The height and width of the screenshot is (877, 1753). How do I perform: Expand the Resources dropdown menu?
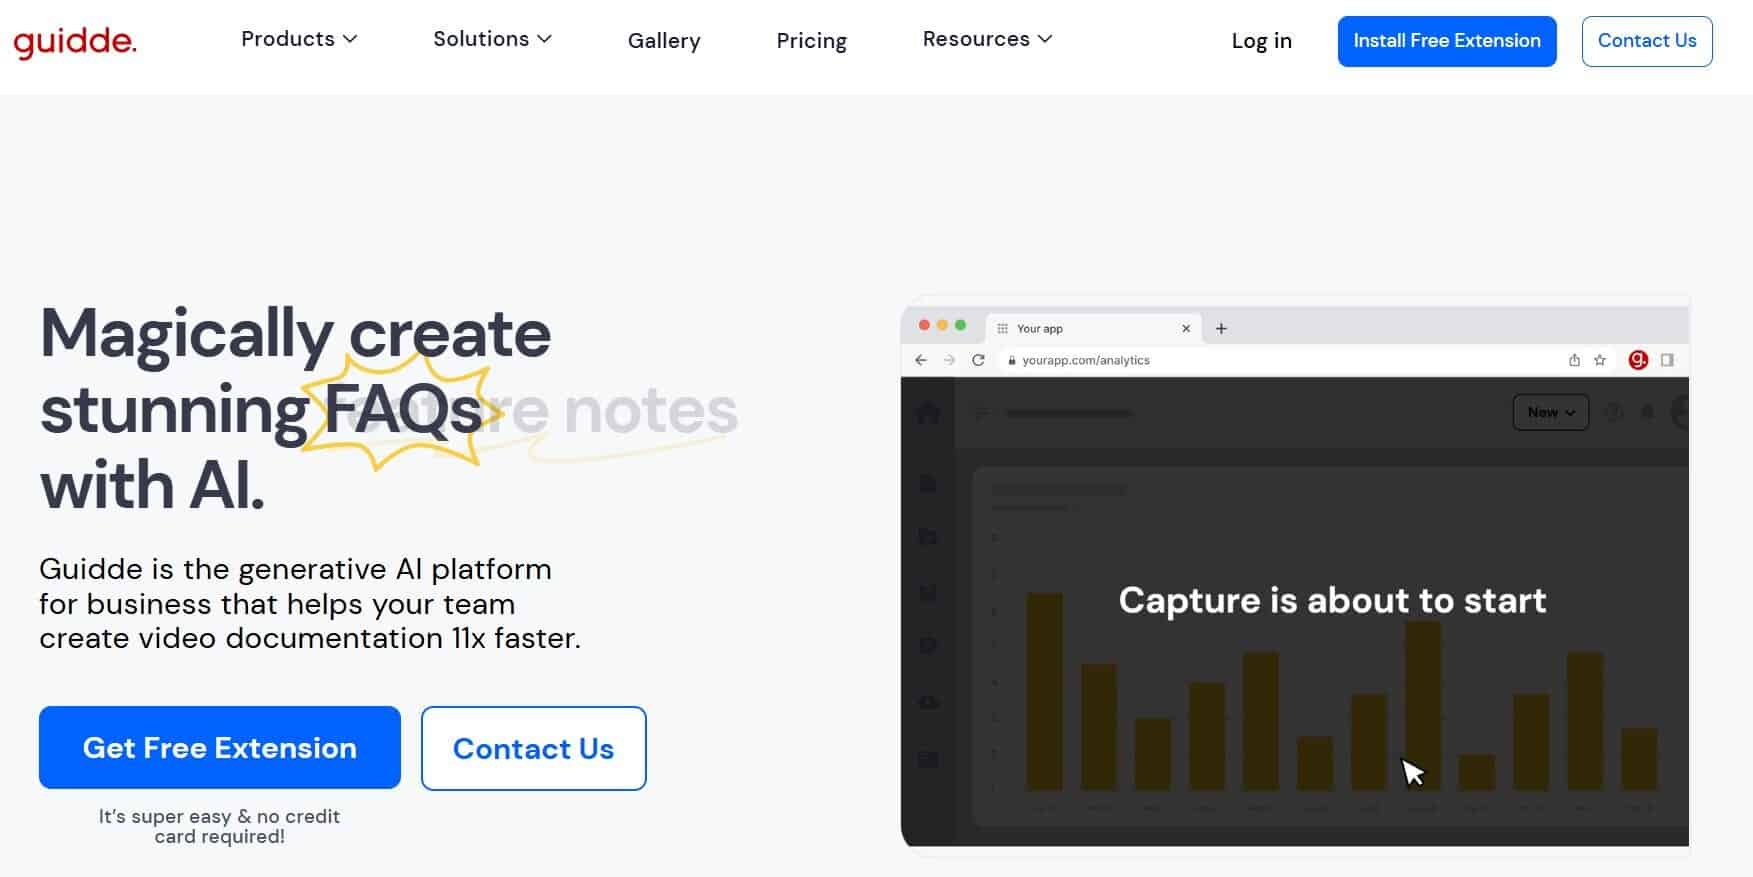click(x=987, y=39)
